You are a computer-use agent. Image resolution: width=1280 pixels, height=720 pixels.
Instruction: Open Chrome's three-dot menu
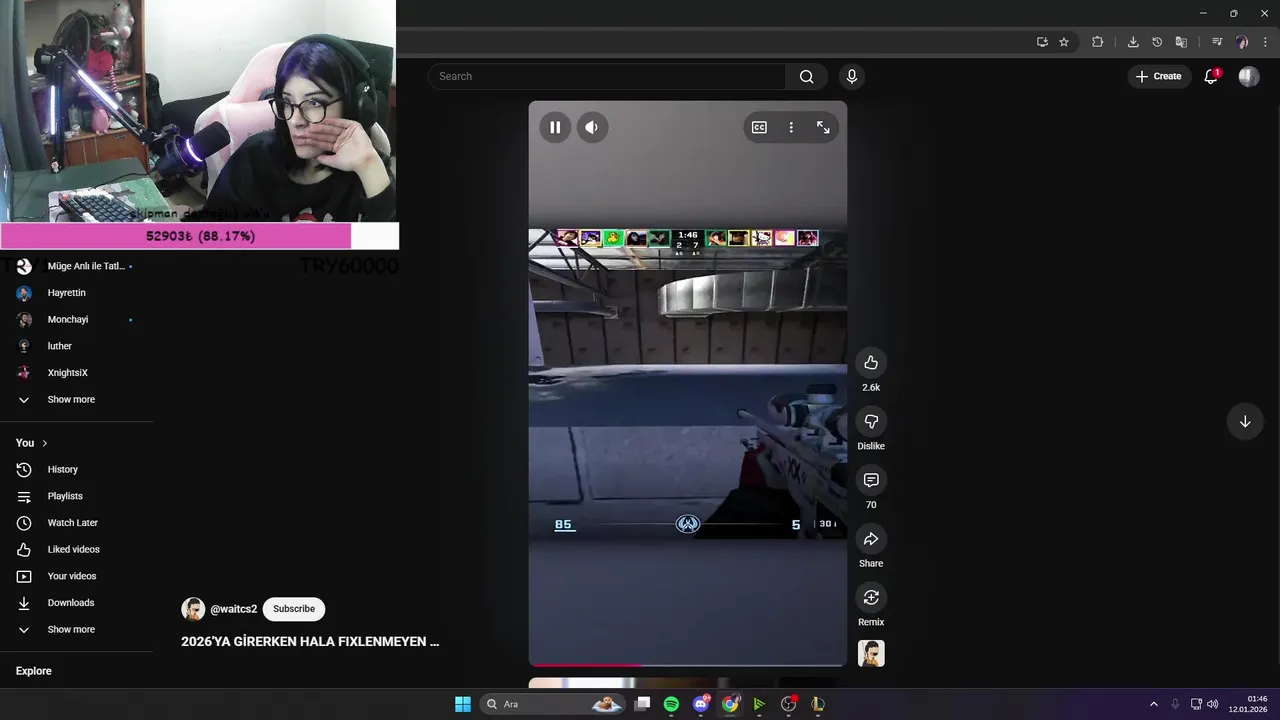pos(1266,42)
